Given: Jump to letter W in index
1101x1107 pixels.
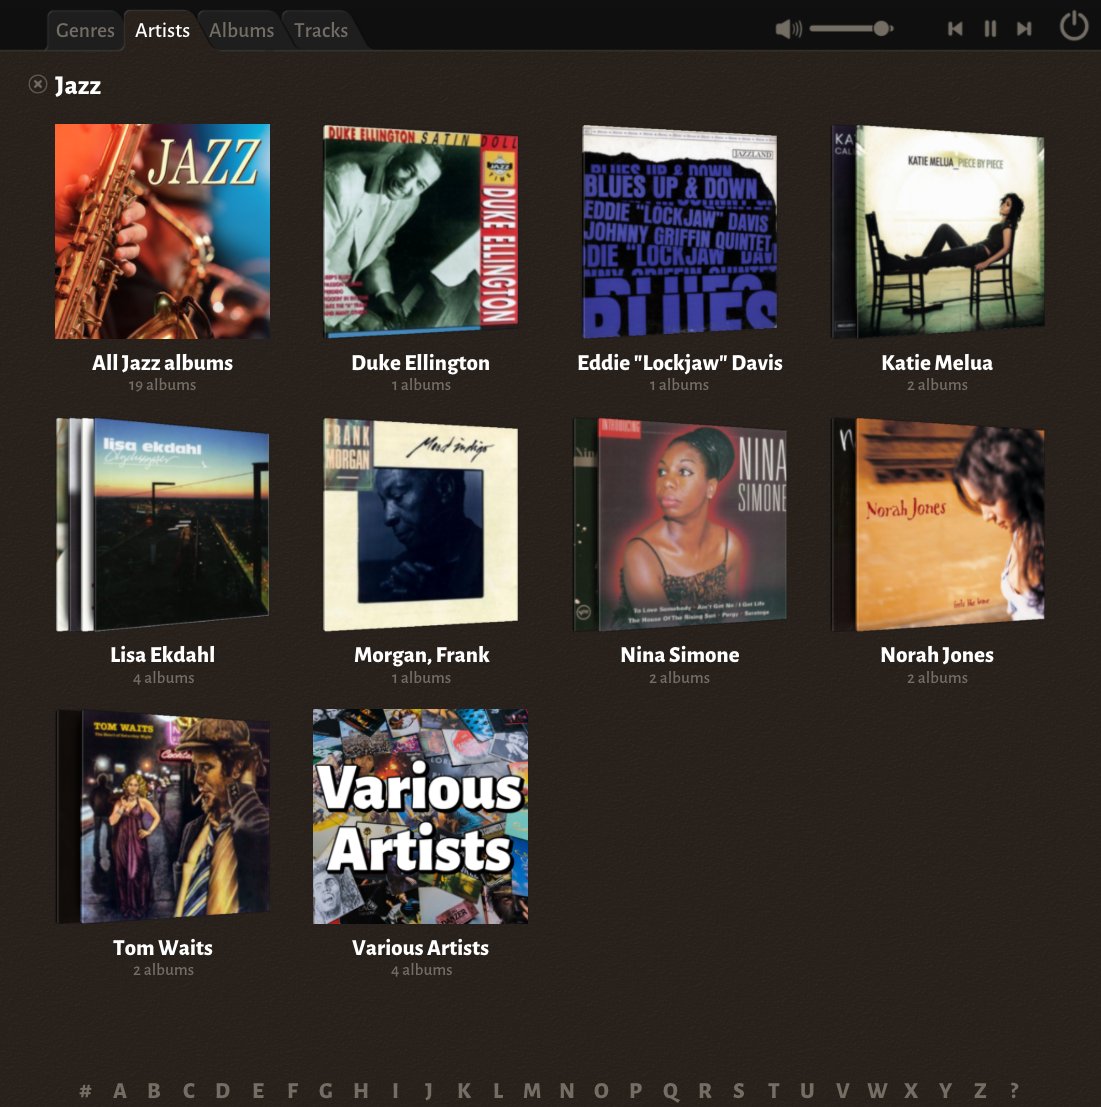Looking at the screenshot, I should (x=877, y=1091).
